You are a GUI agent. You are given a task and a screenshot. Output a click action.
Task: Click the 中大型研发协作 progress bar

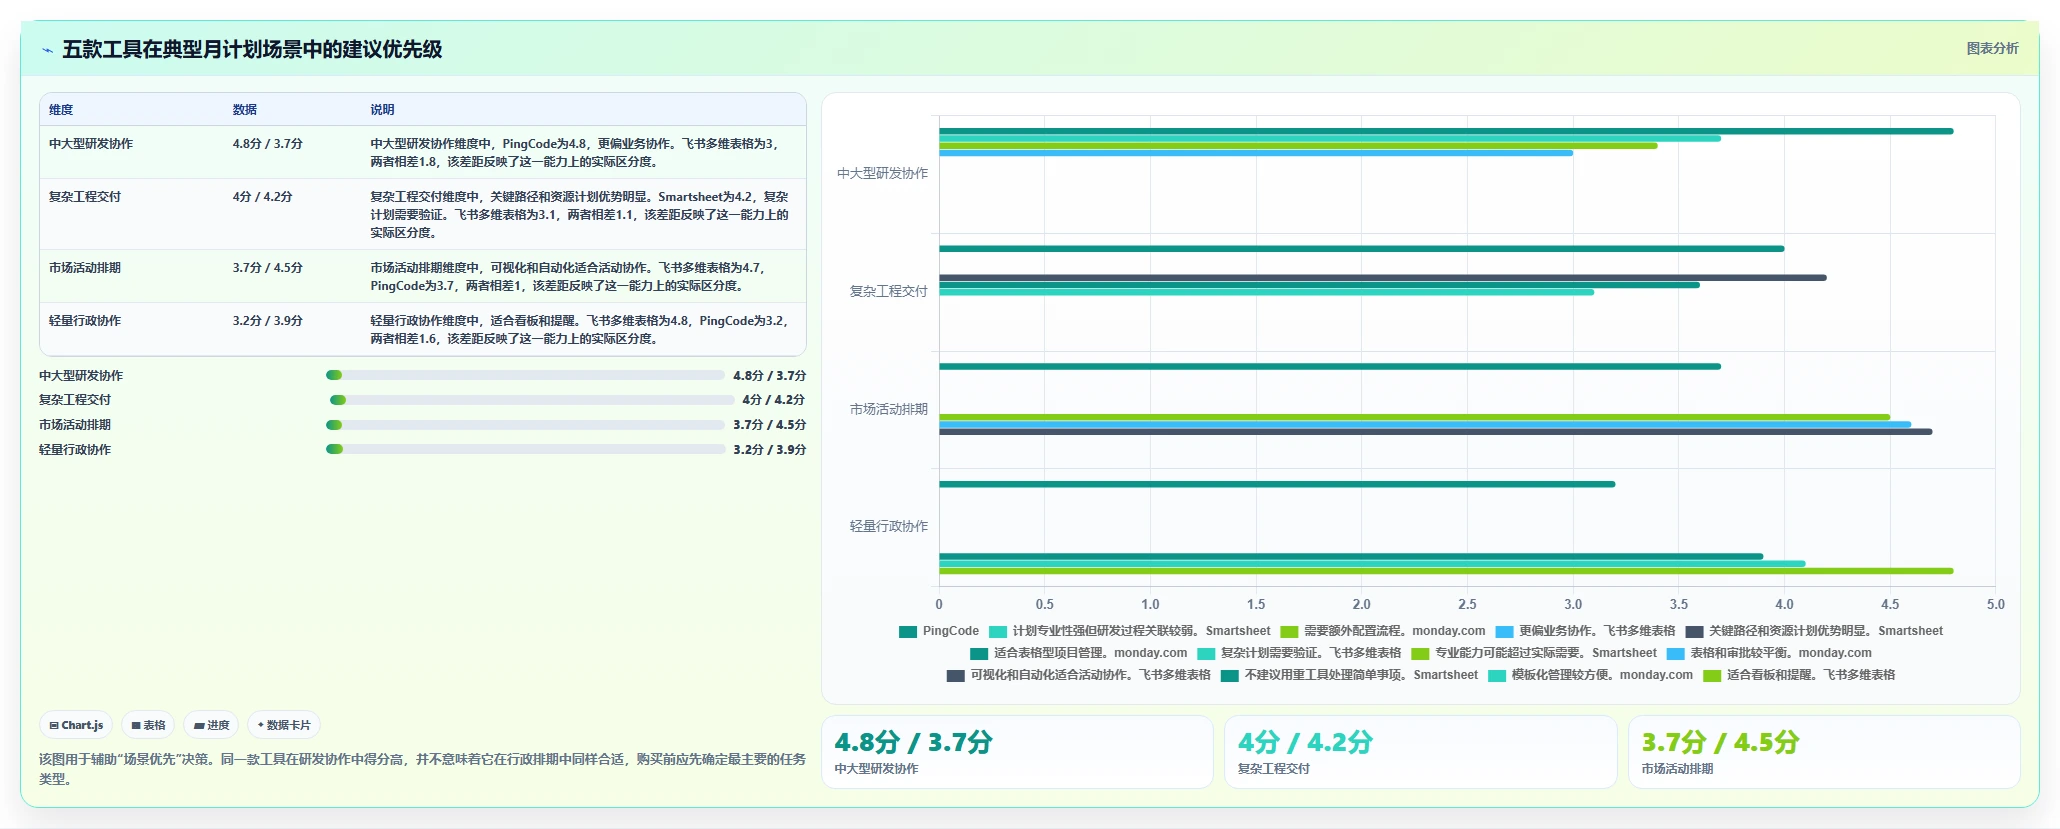tap(525, 375)
